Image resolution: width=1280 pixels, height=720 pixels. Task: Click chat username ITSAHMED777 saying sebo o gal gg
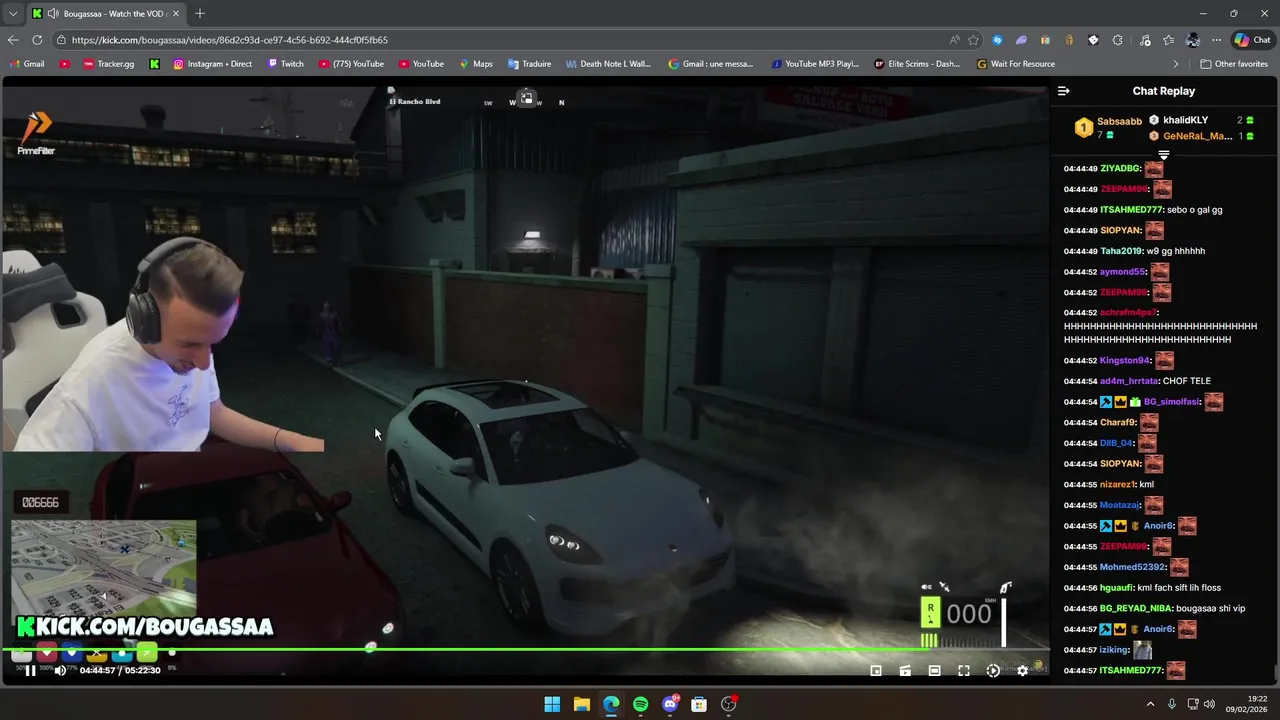tap(1131, 210)
